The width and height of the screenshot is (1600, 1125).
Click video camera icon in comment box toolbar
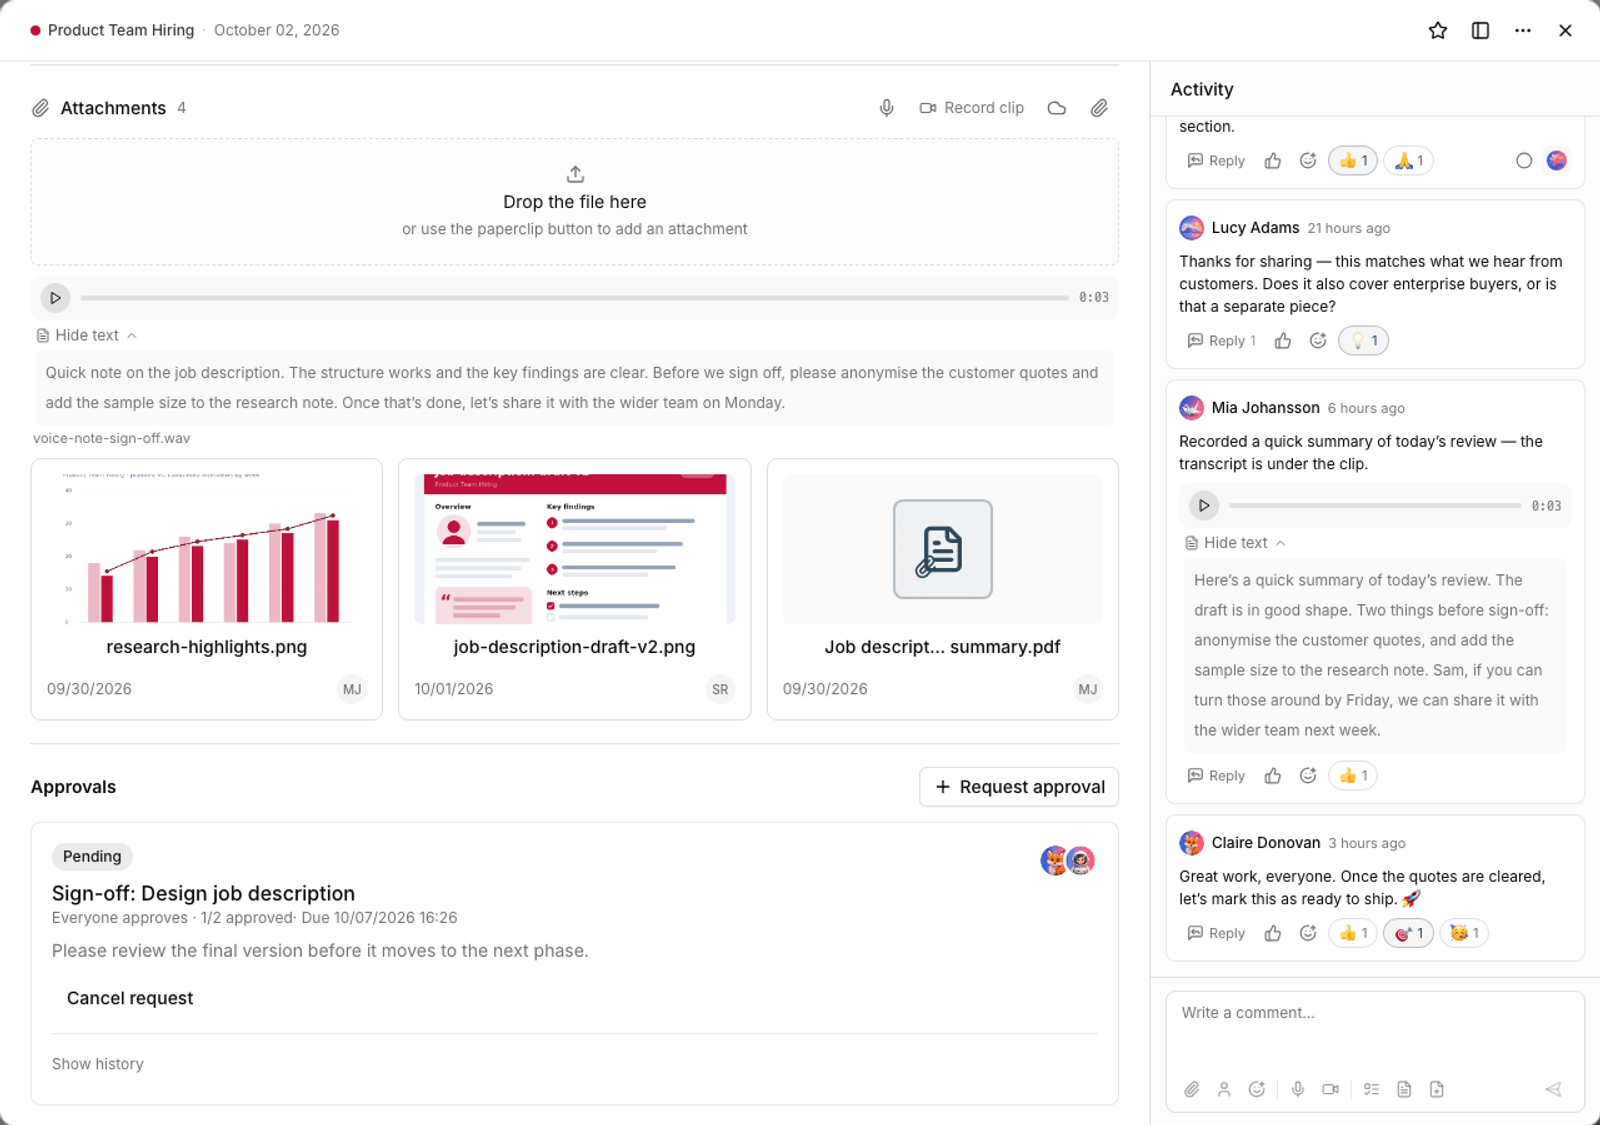click(x=1330, y=1089)
